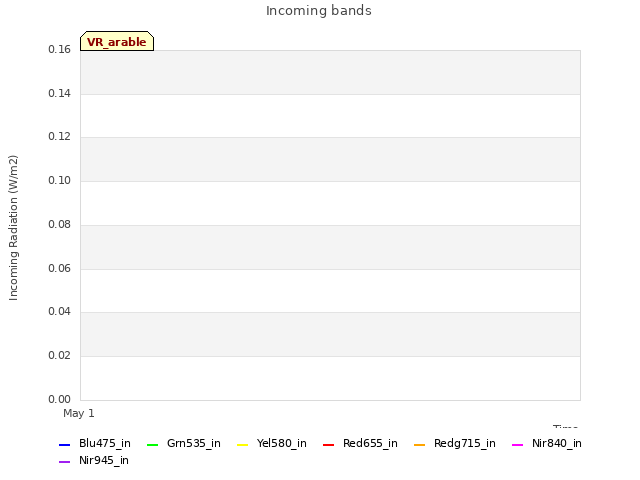Click the green Grn535_in color marker
640x480 pixels.
(152, 444)
